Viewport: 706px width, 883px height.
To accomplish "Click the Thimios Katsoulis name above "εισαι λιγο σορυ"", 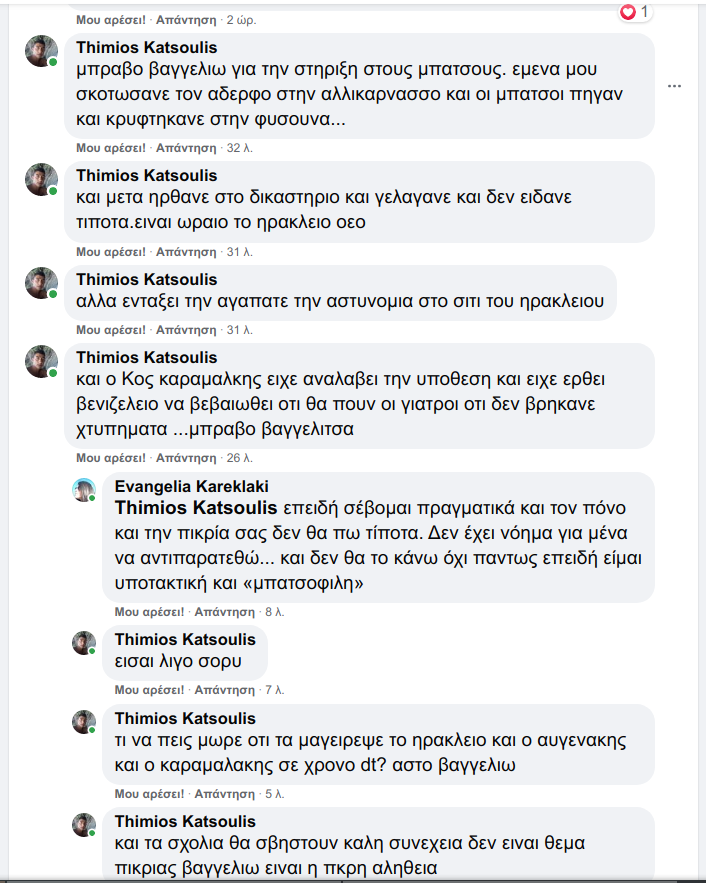I will [185, 639].
